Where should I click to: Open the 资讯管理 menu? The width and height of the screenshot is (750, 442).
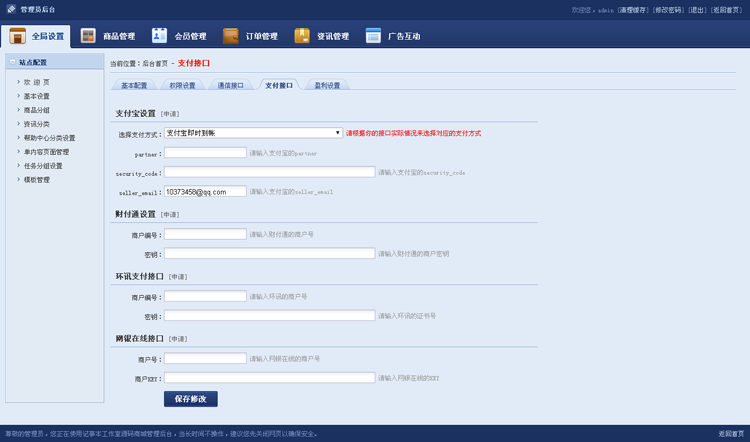coord(321,36)
